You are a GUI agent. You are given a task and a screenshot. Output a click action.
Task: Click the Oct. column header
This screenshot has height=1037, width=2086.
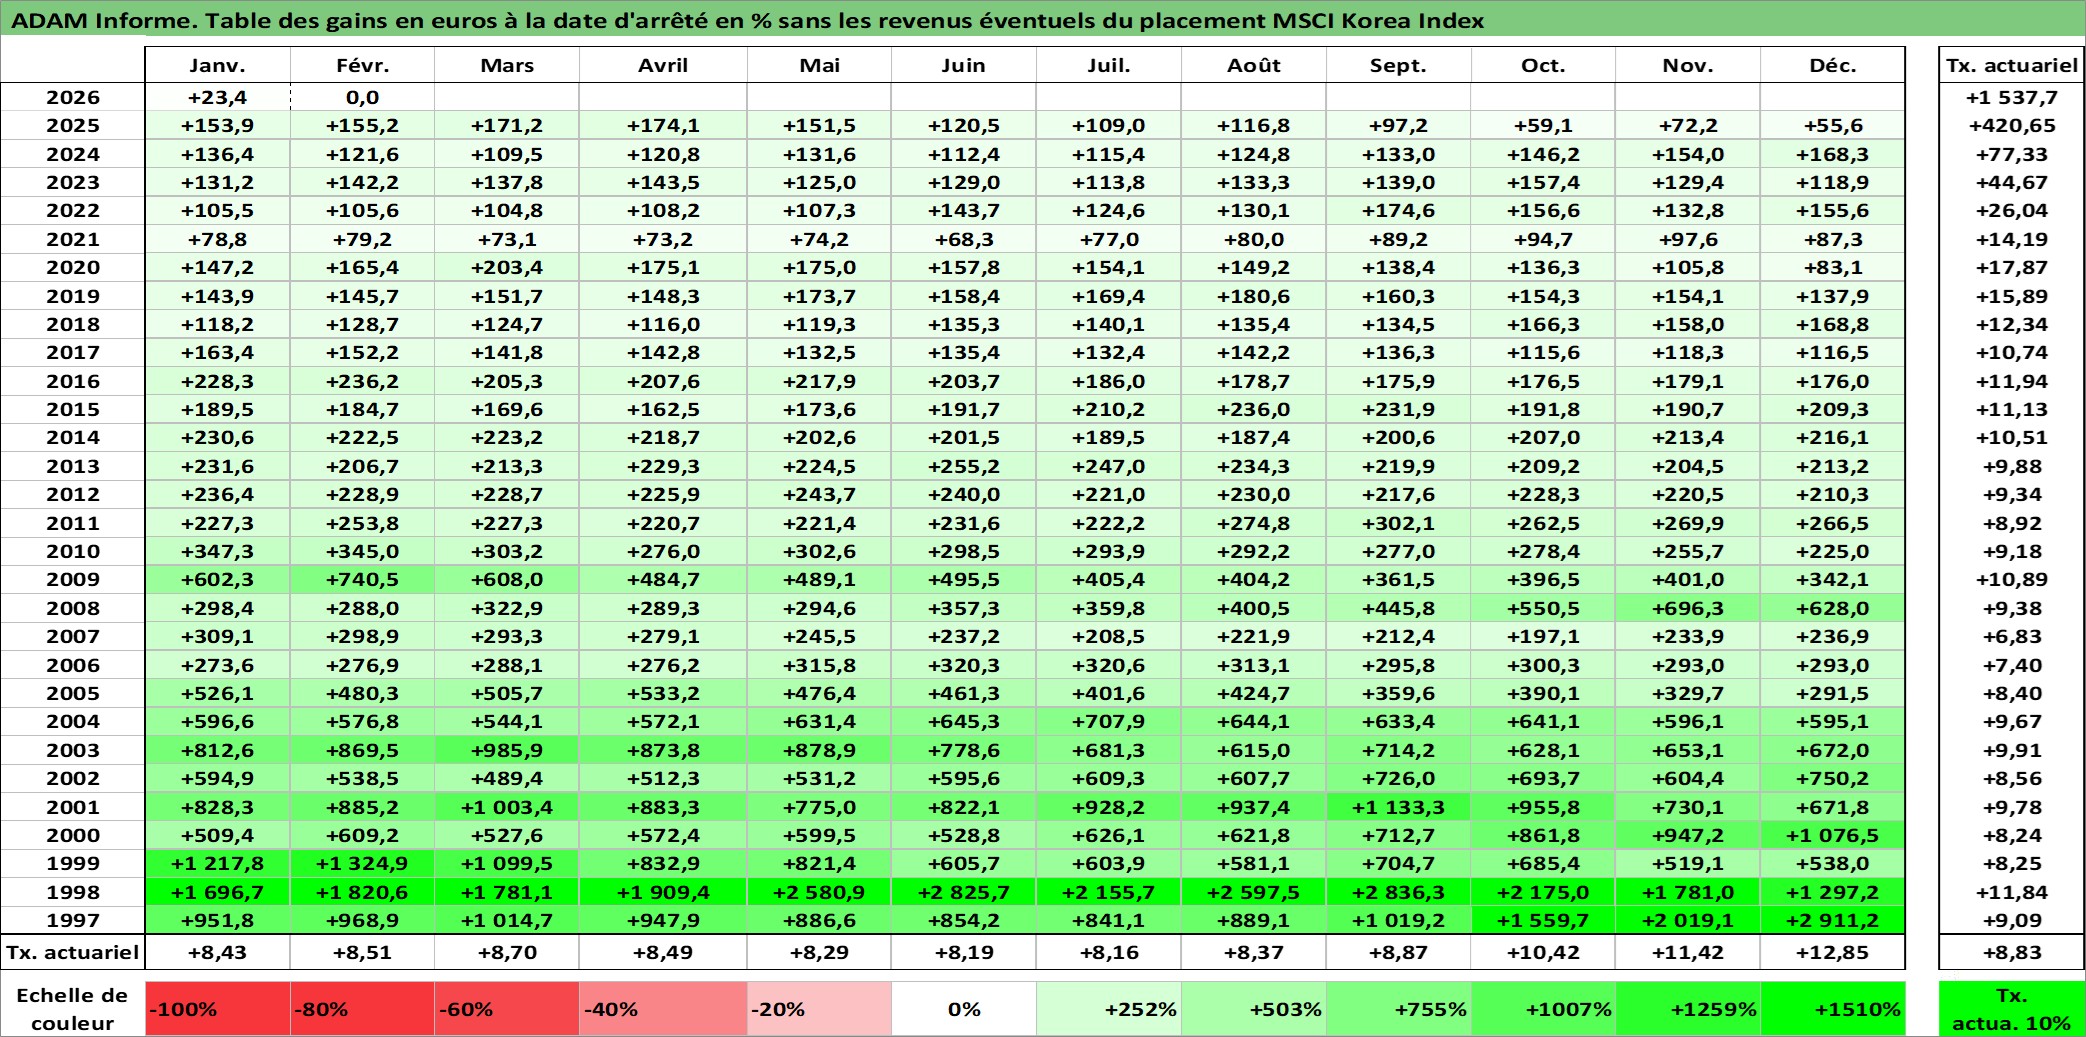pos(1543,65)
